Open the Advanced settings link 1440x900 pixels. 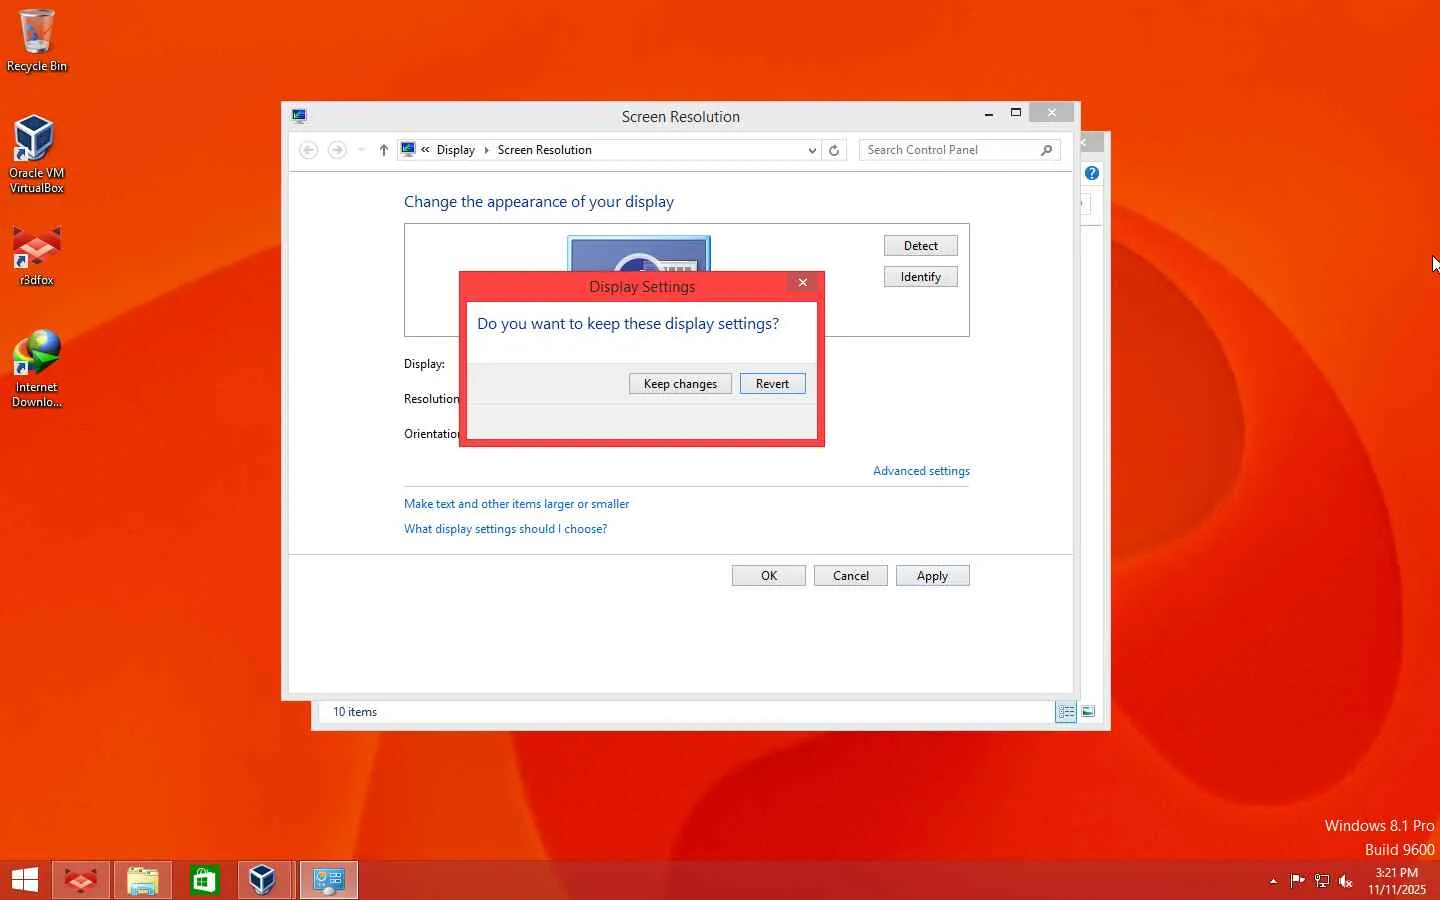[x=921, y=471]
